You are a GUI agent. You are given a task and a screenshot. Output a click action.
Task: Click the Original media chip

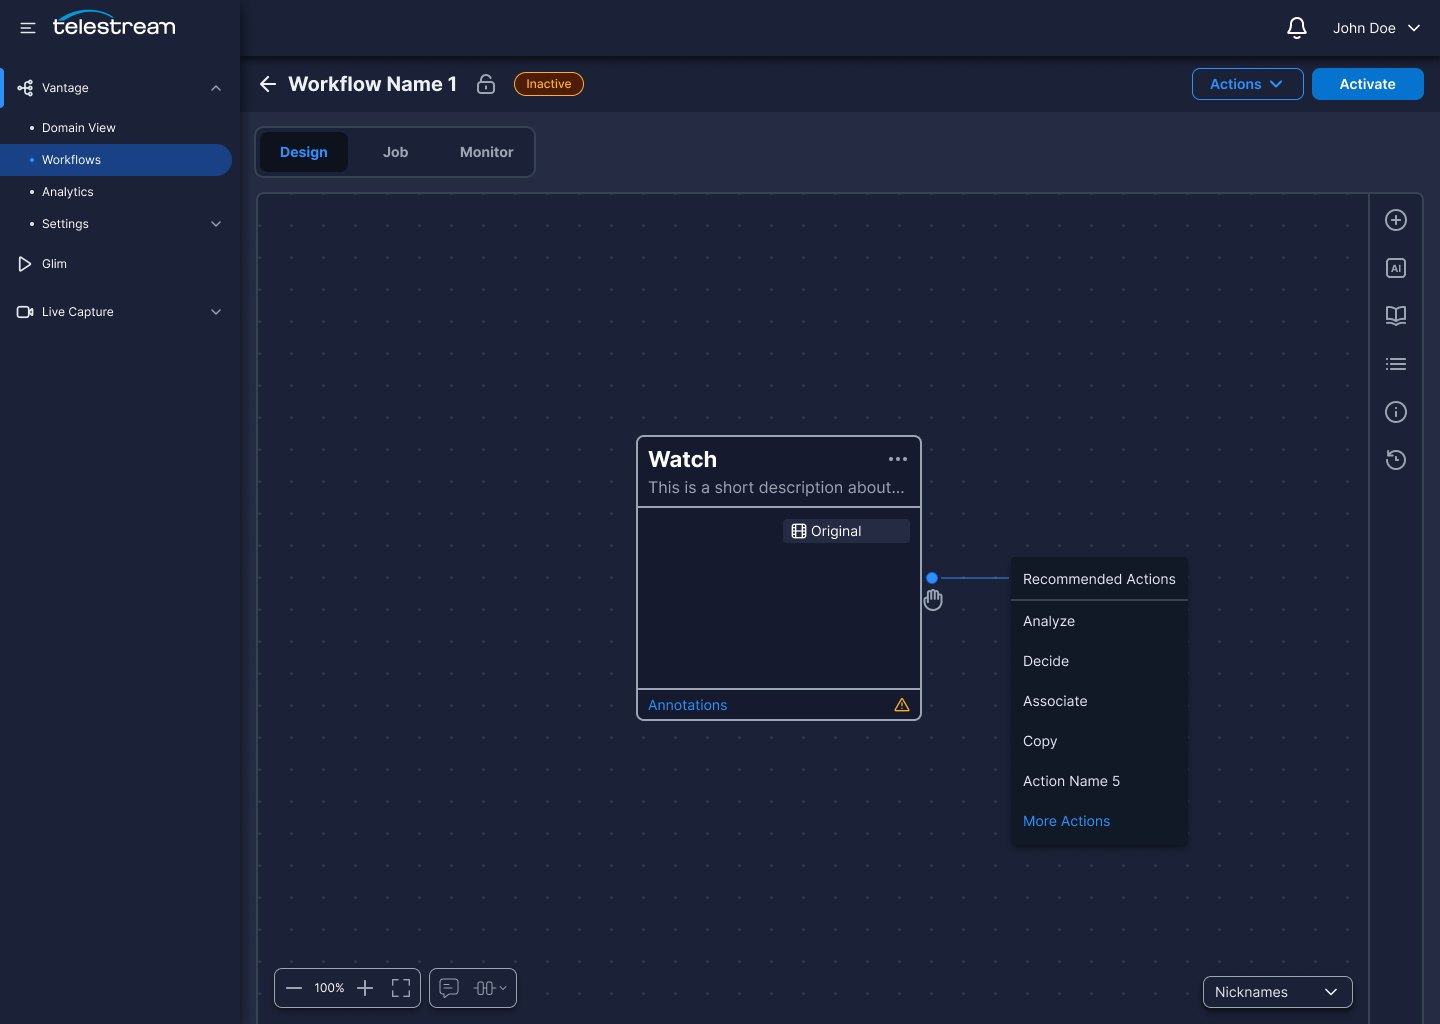(846, 531)
